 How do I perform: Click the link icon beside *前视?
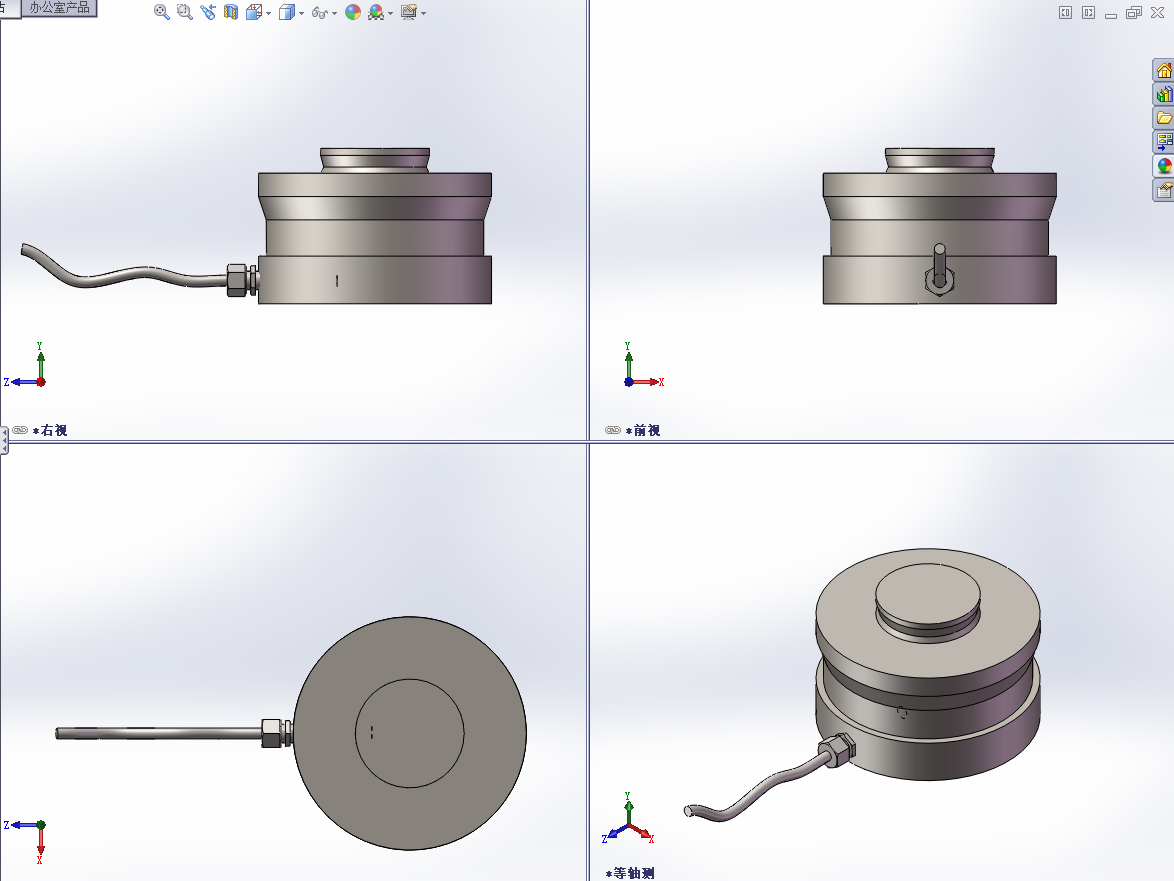pos(613,430)
